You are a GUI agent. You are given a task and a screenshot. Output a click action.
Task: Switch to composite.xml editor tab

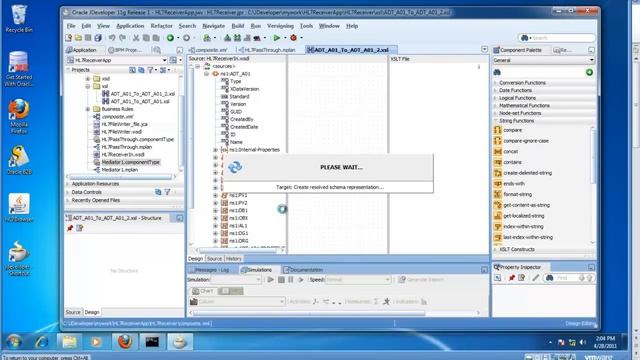208,50
